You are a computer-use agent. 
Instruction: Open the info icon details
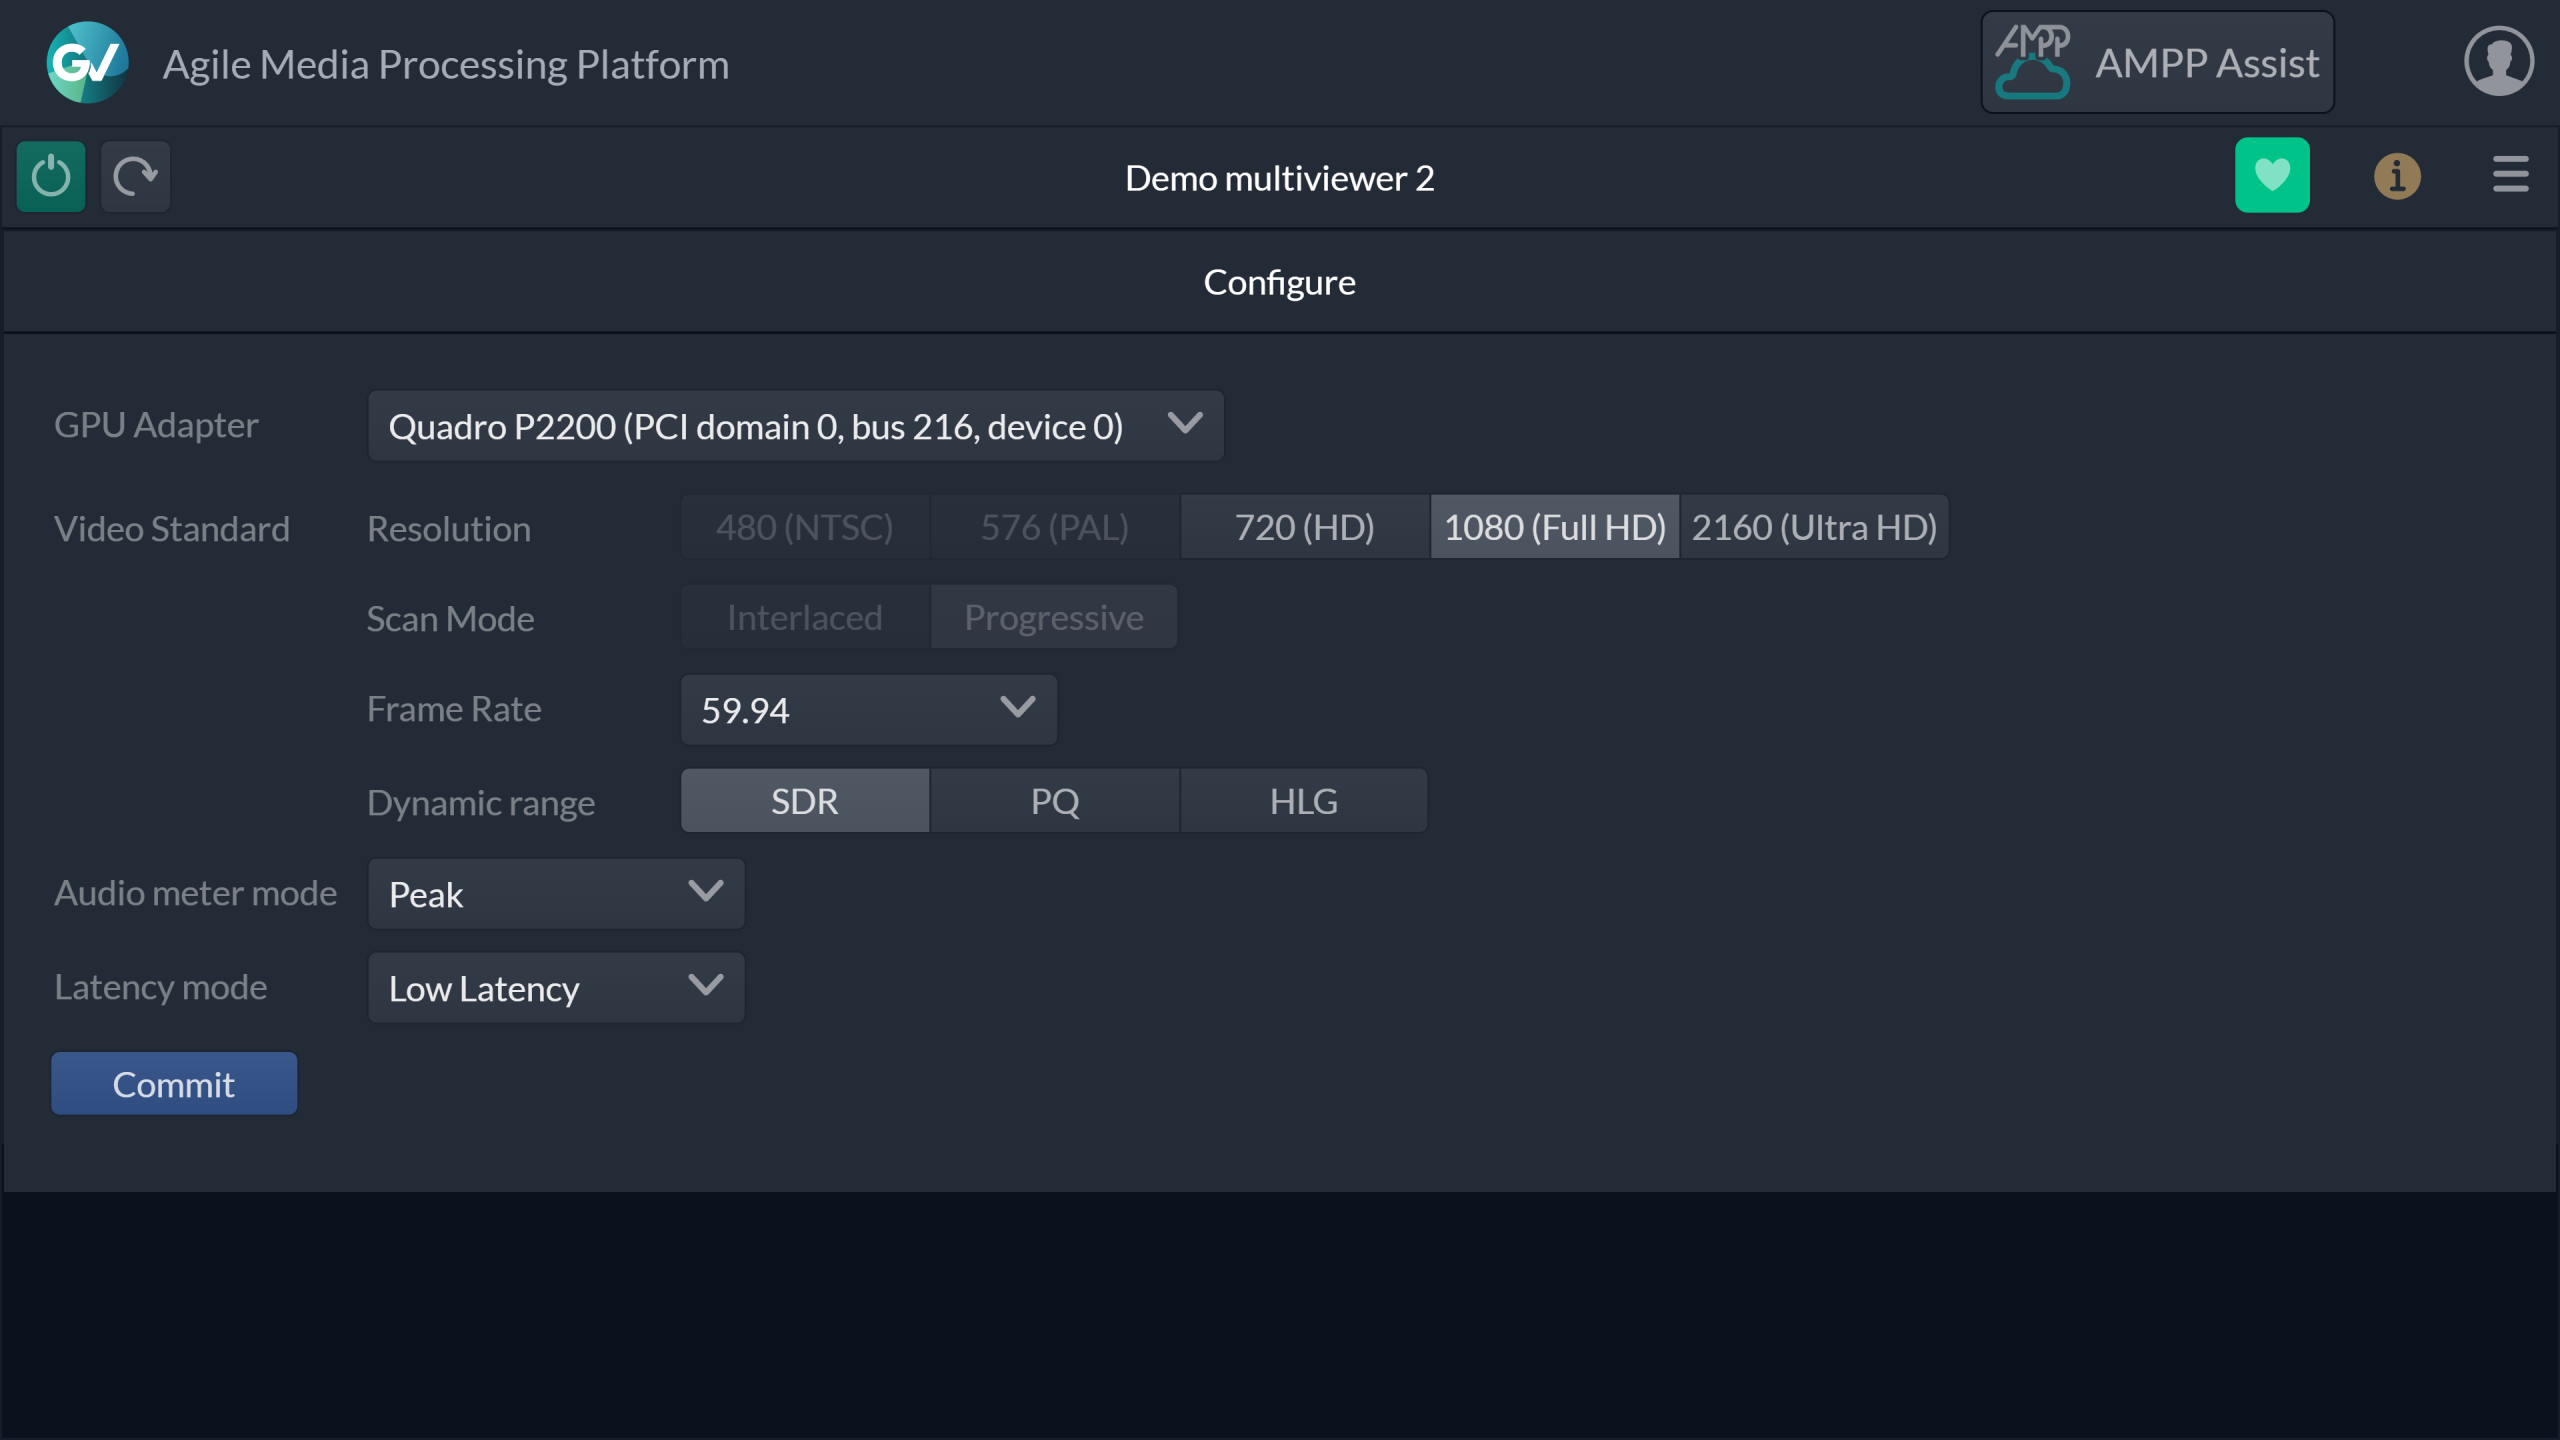coord(2397,176)
